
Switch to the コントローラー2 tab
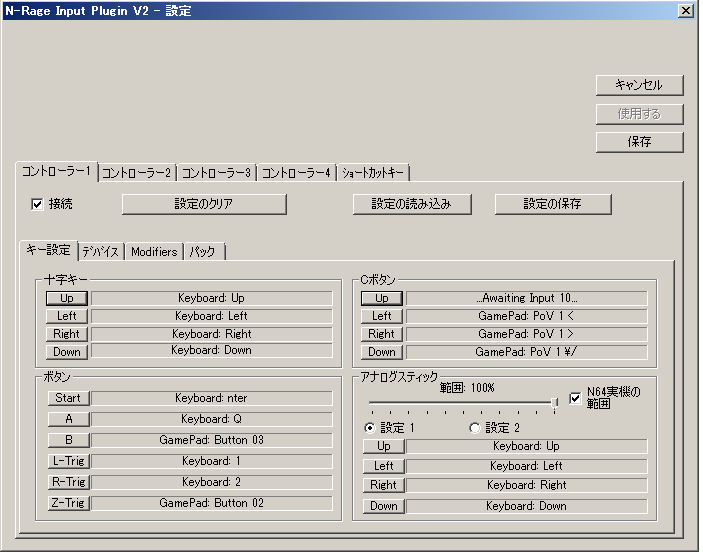(137, 173)
